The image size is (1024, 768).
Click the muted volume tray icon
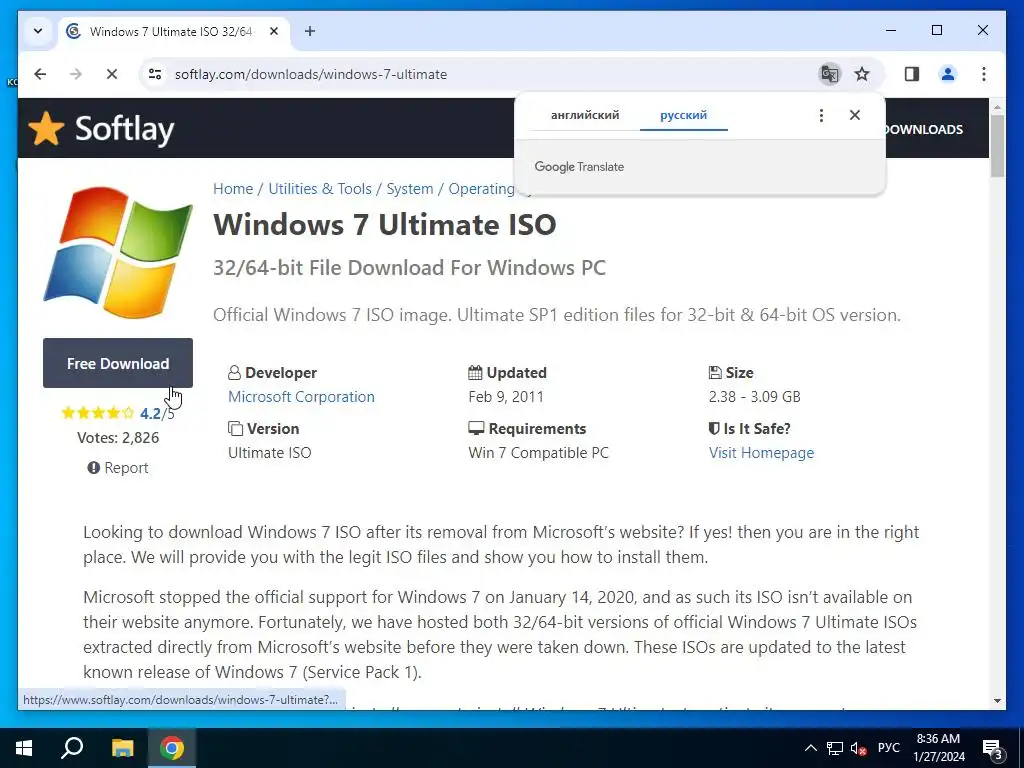pos(858,748)
